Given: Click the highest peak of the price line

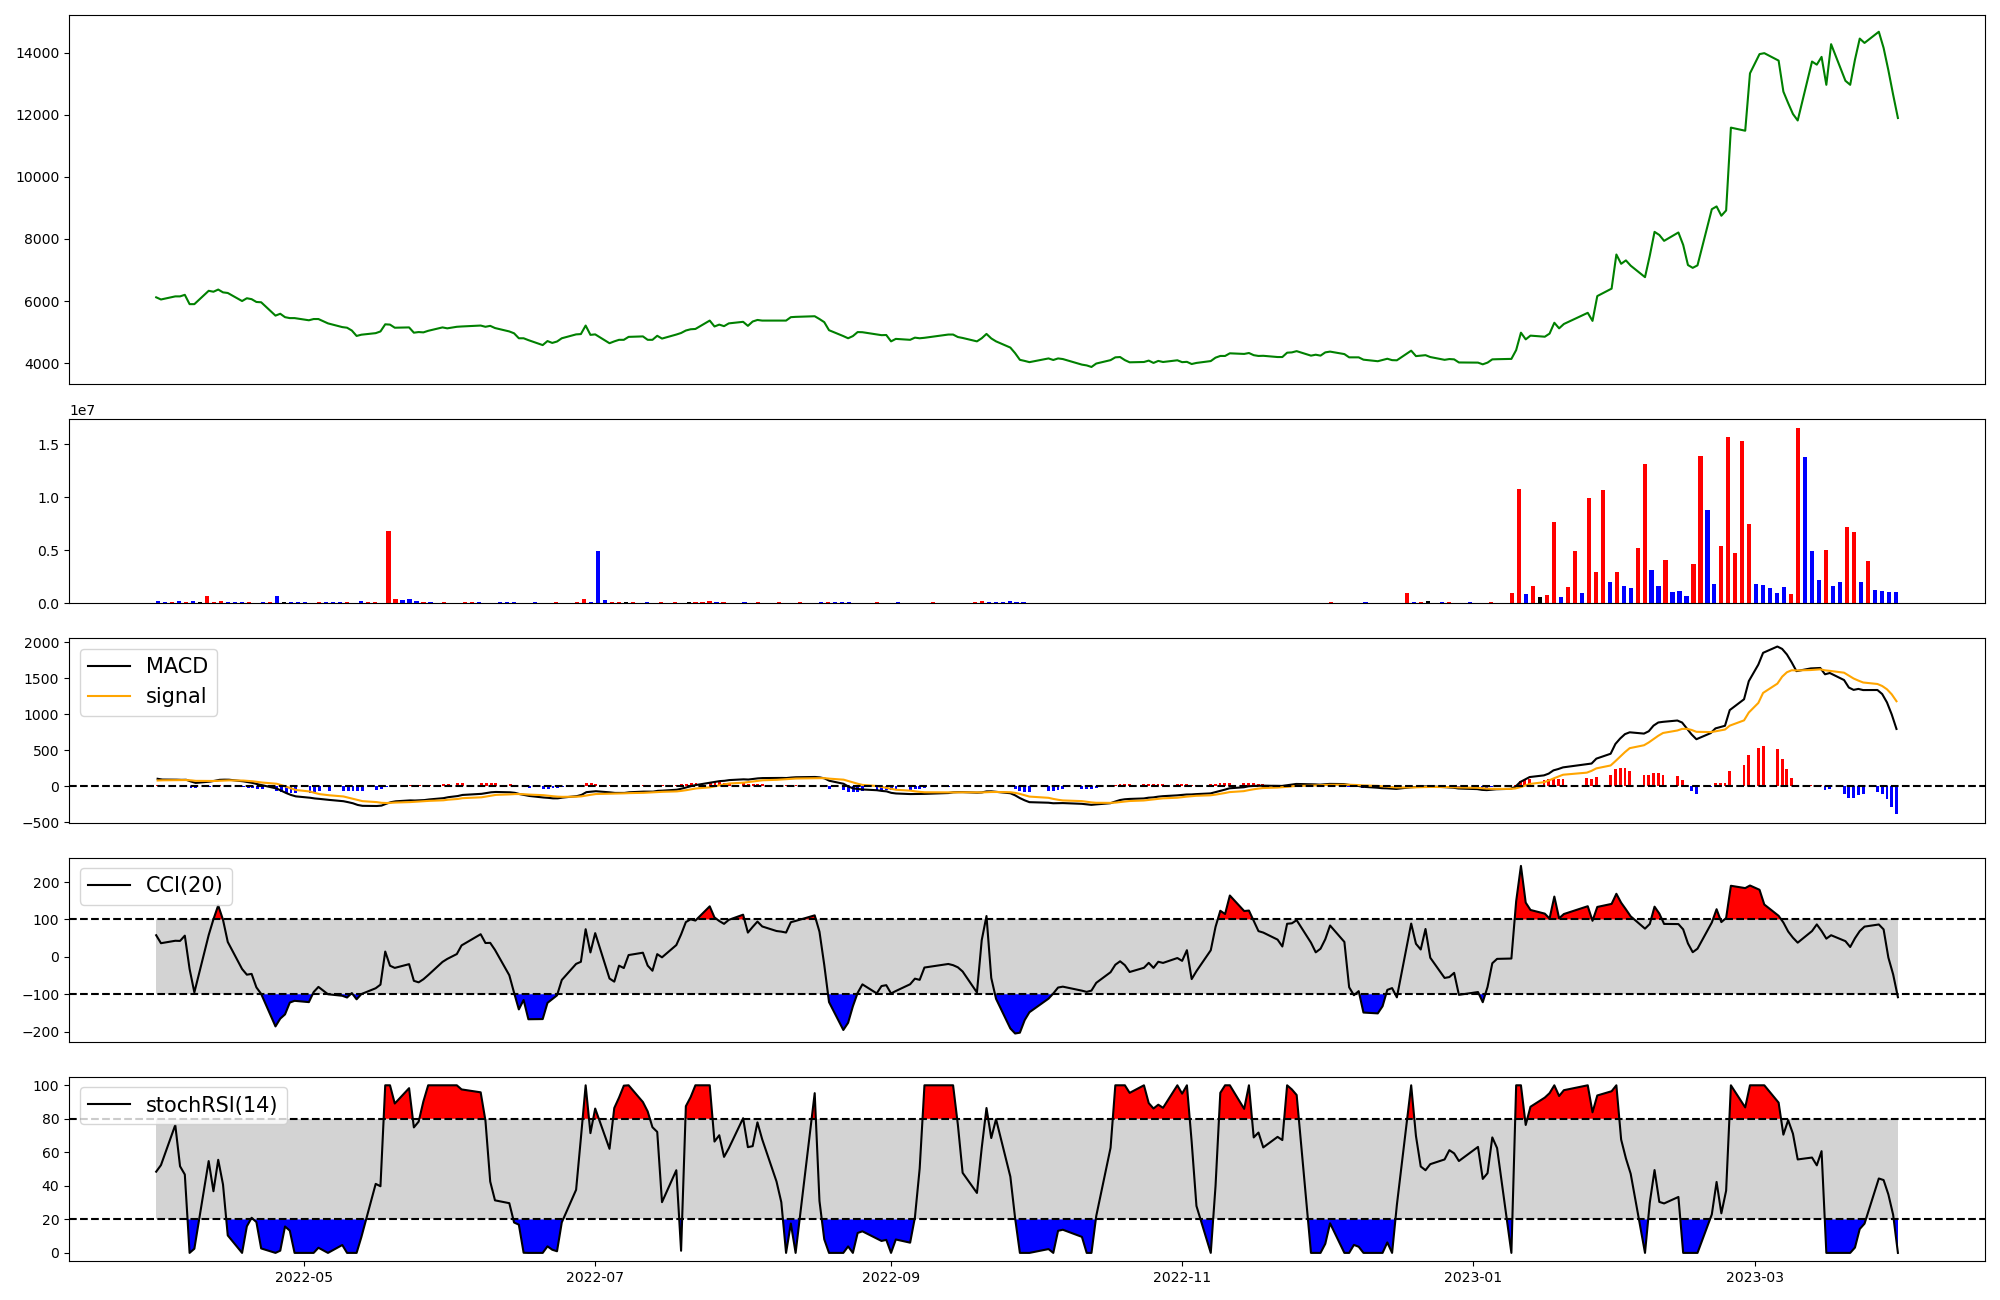Looking at the screenshot, I should coord(1878,32).
